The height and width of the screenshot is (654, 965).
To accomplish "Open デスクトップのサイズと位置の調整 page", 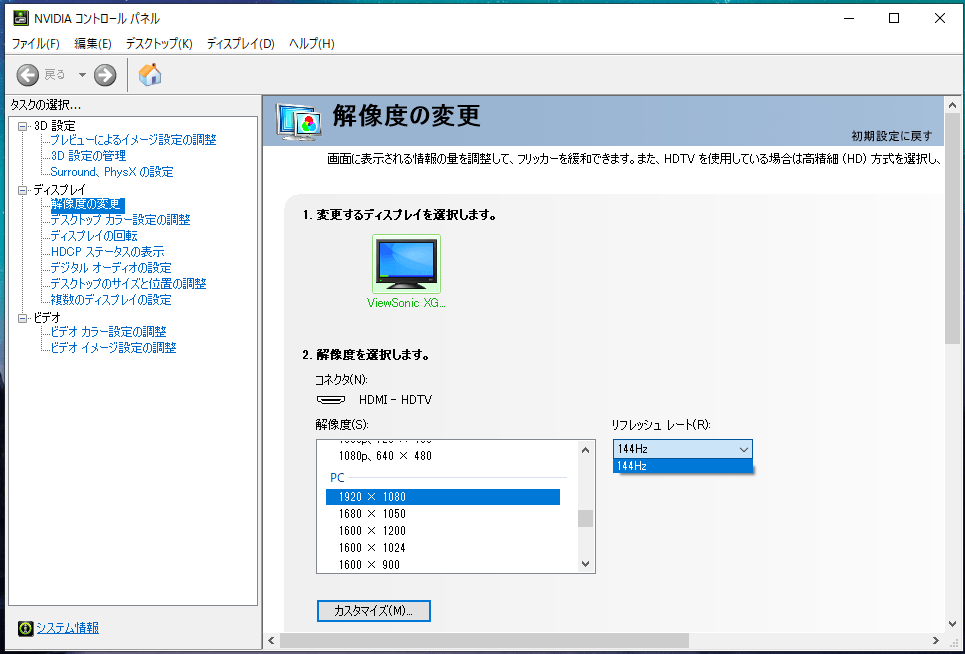I will pyautogui.click(x=129, y=284).
